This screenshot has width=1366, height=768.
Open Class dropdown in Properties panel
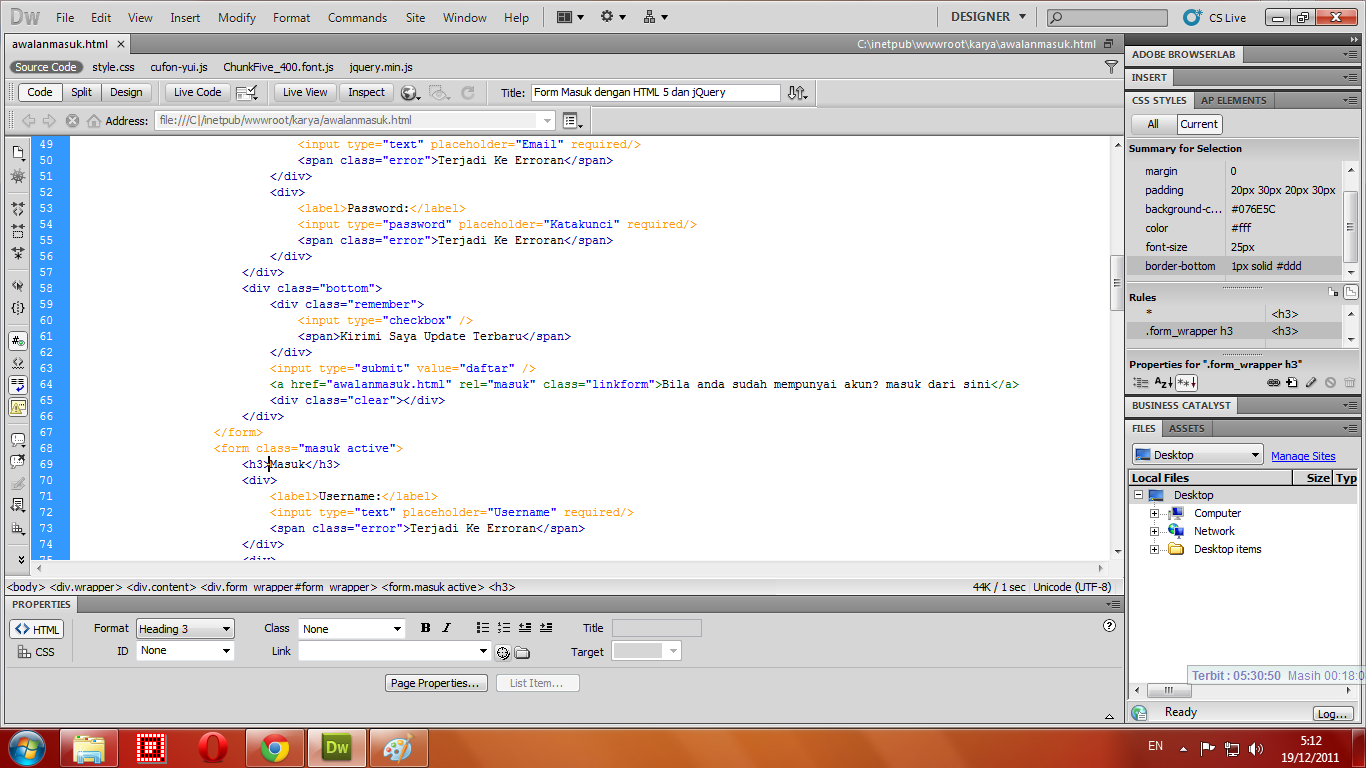point(351,629)
